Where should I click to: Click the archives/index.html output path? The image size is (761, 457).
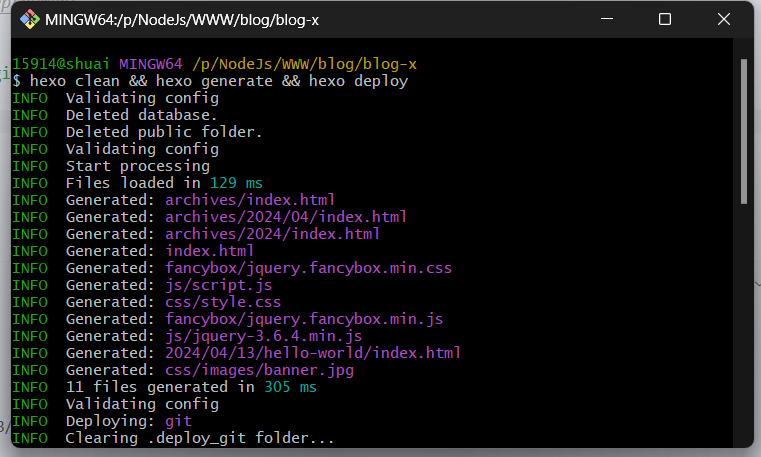point(250,200)
